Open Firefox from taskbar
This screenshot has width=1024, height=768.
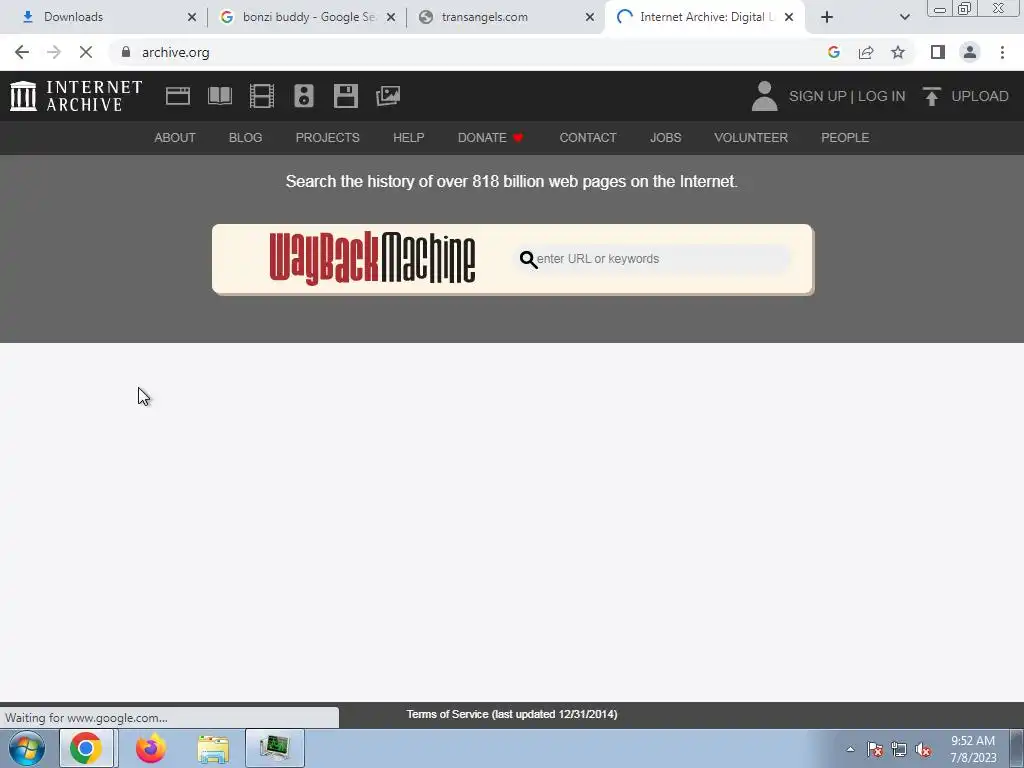tap(151, 748)
